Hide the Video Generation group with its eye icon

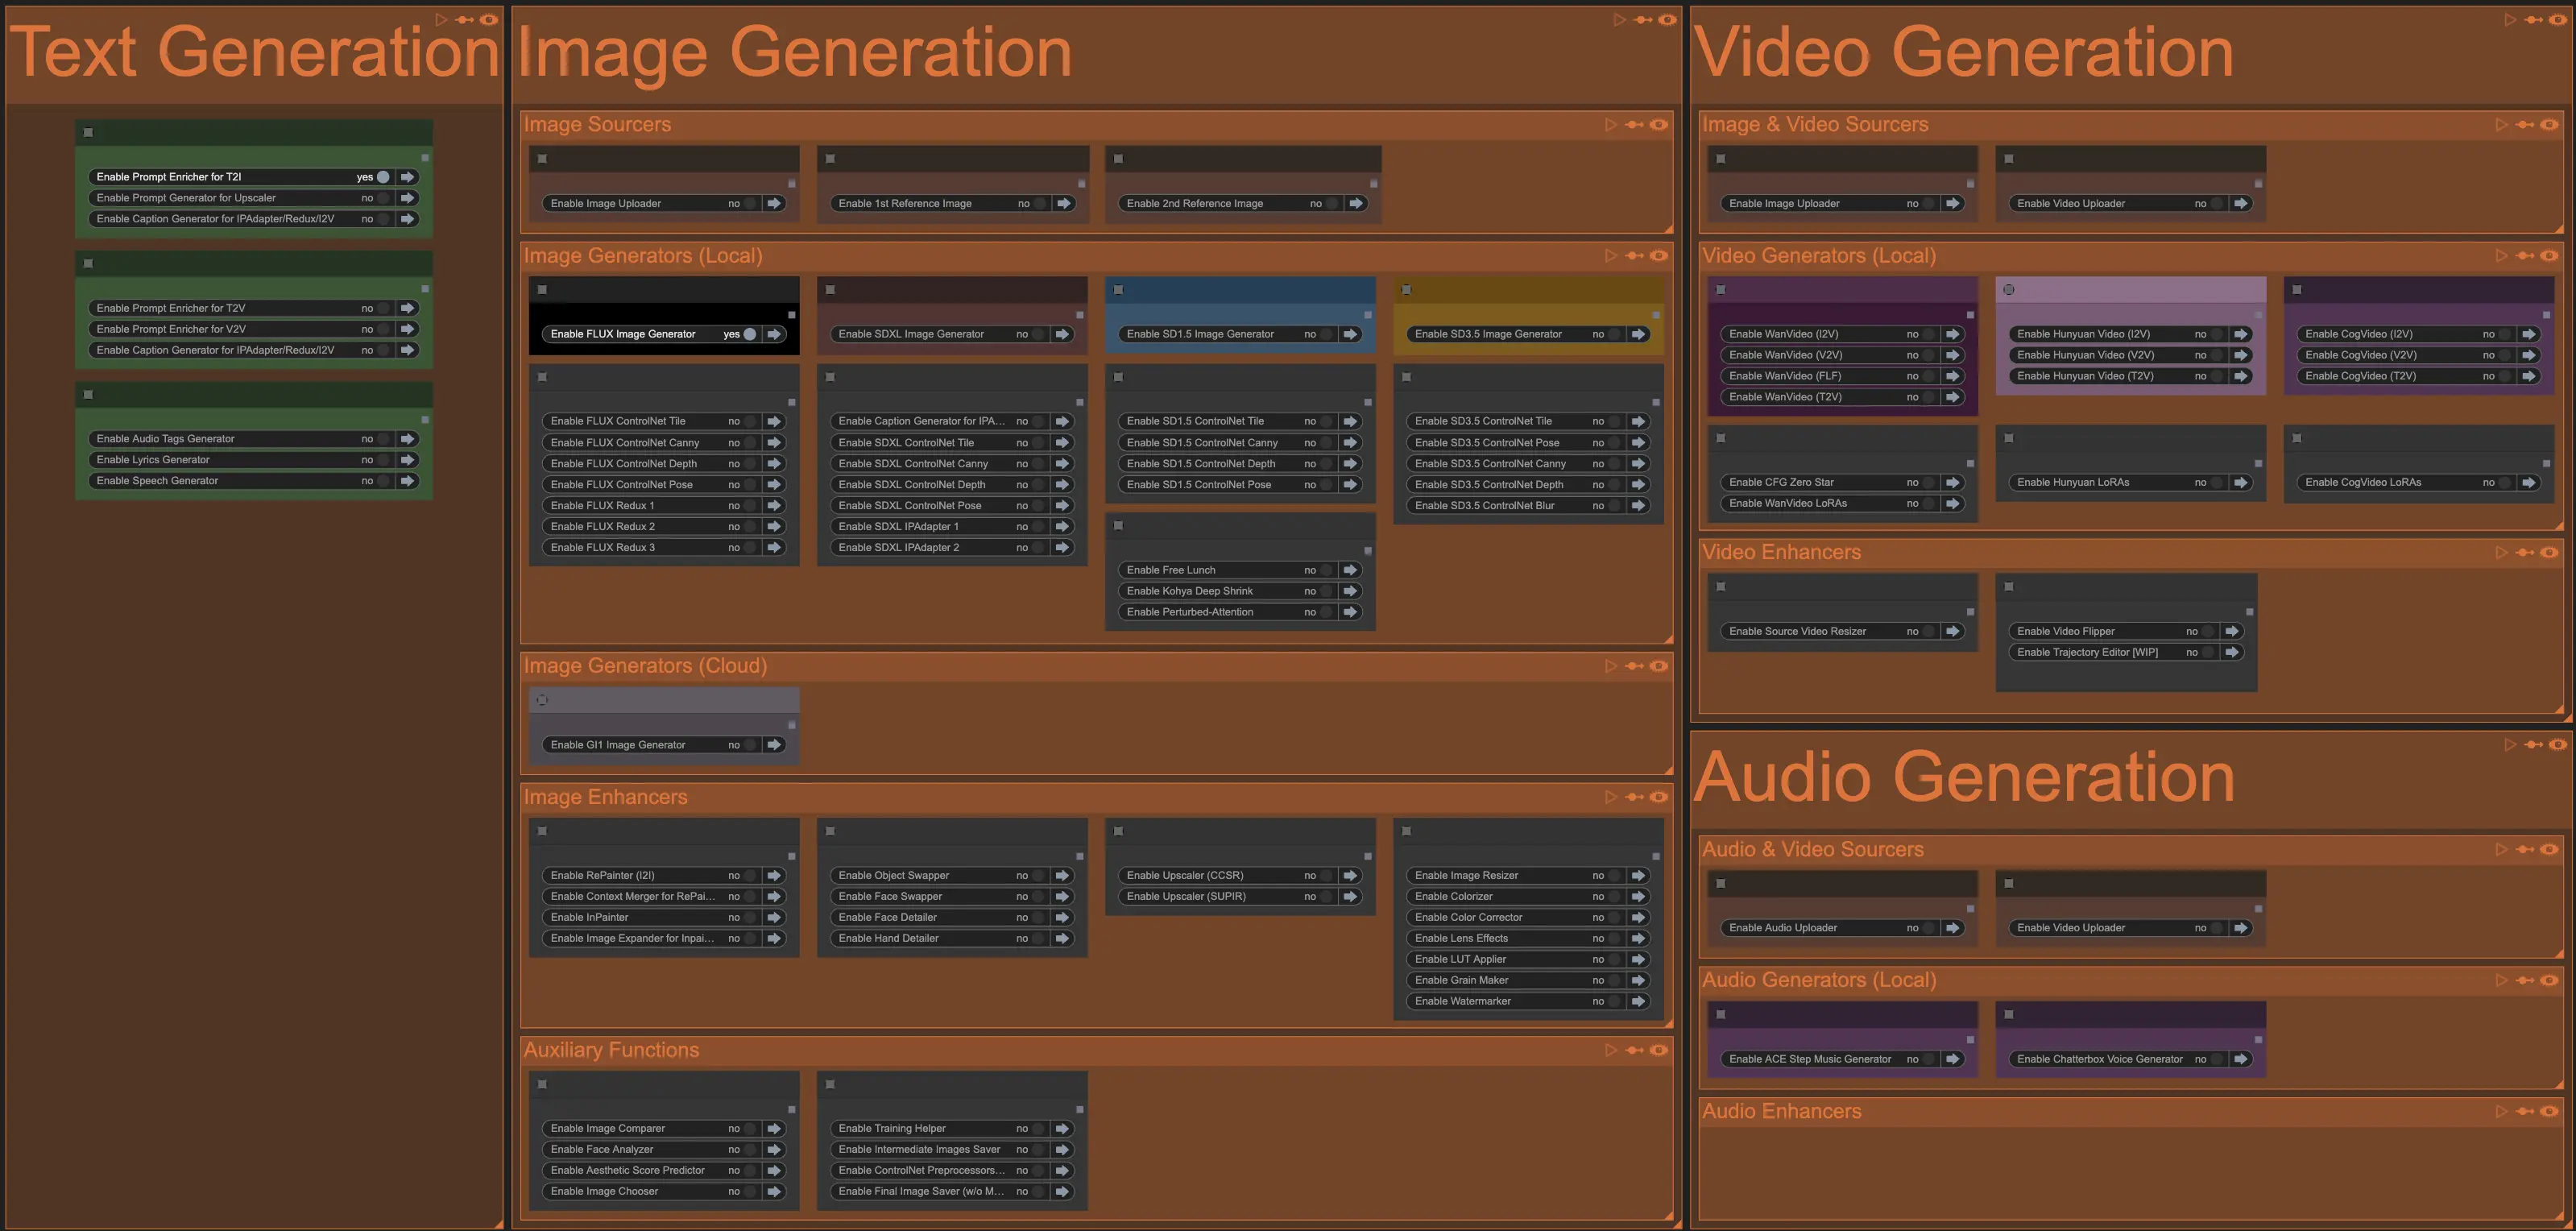2558,17
